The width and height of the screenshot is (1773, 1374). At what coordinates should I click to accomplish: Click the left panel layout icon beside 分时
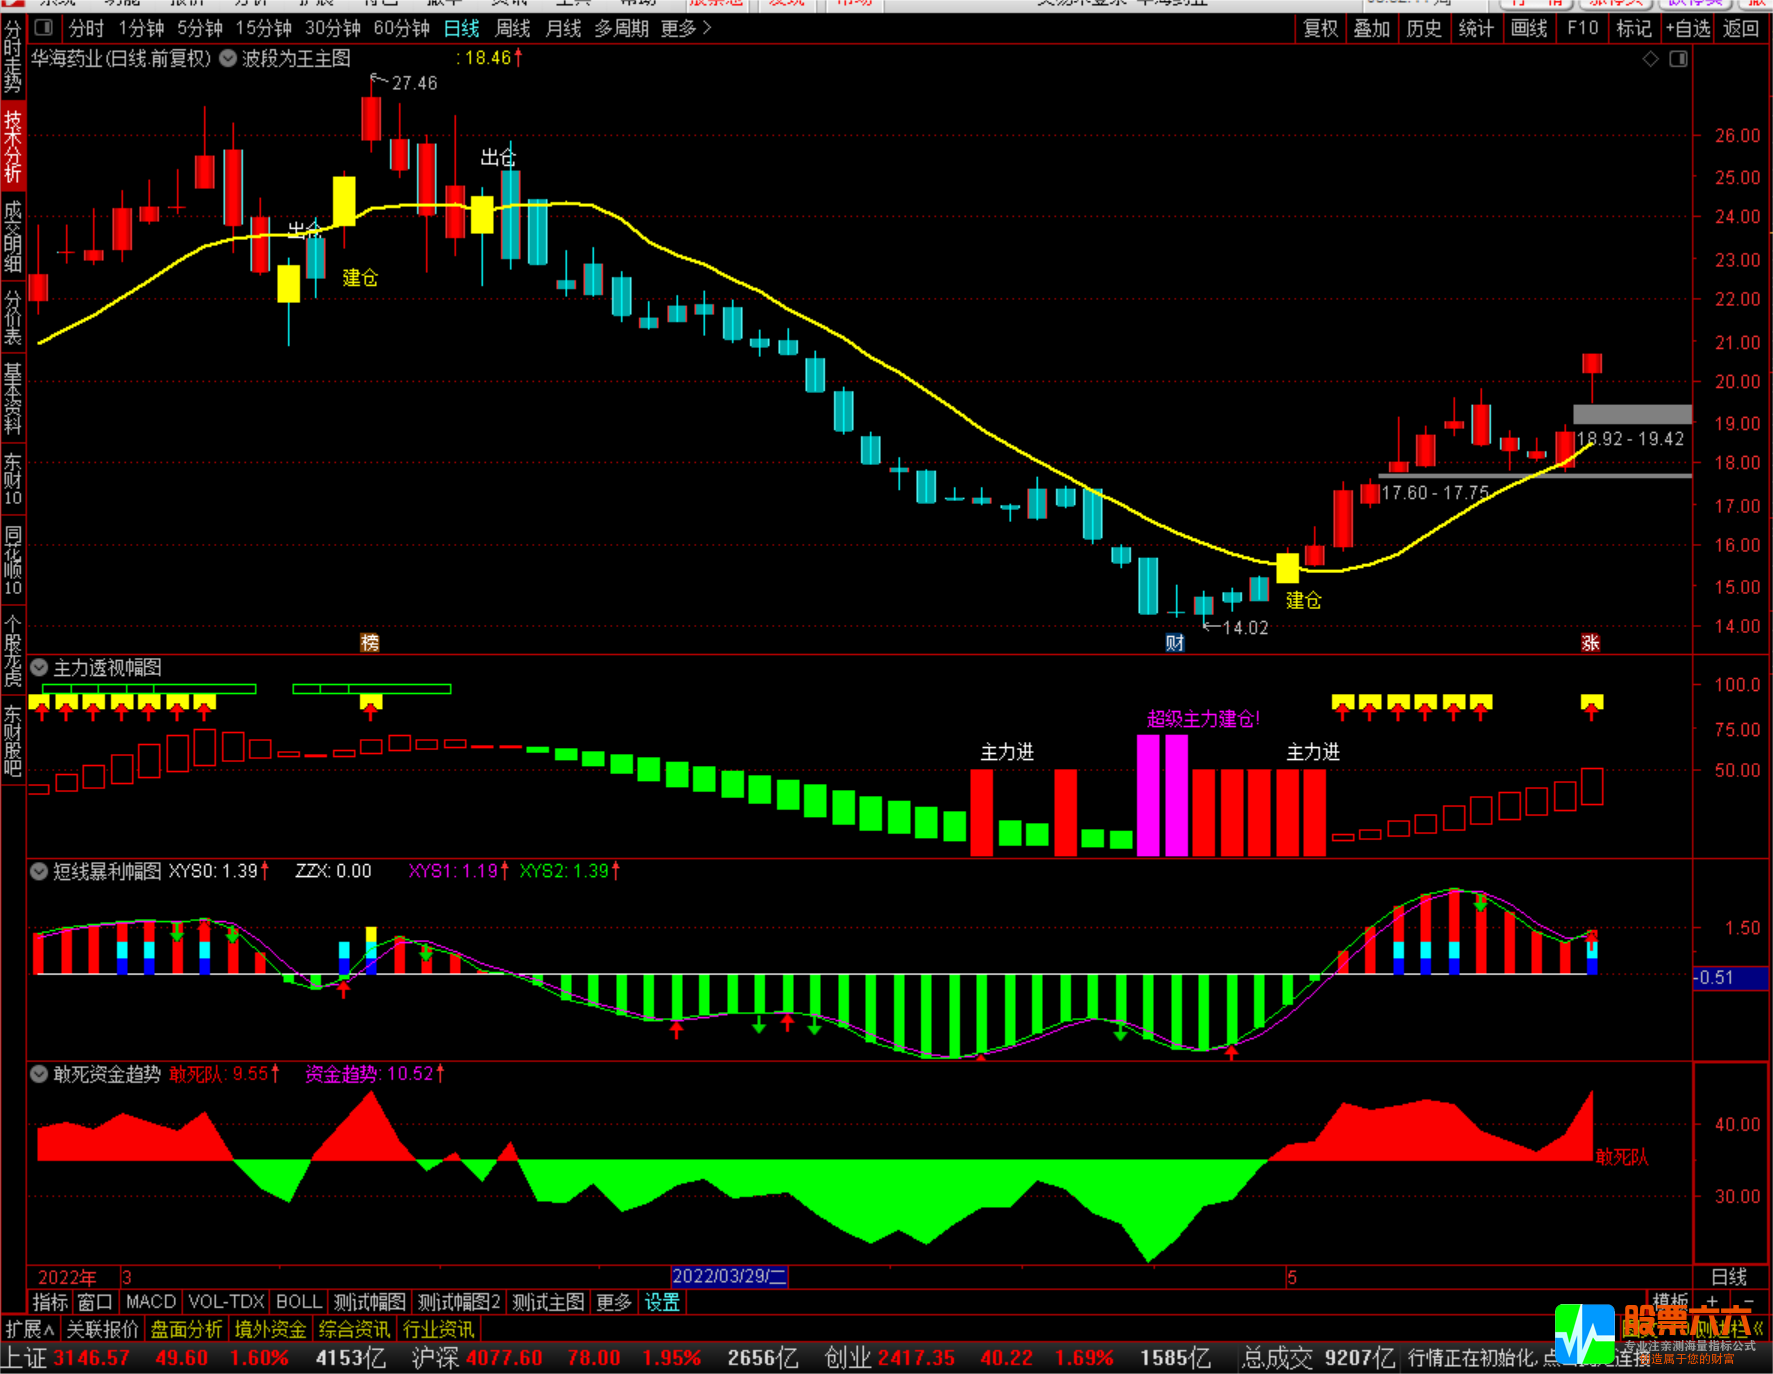click(x=43, y=28)
